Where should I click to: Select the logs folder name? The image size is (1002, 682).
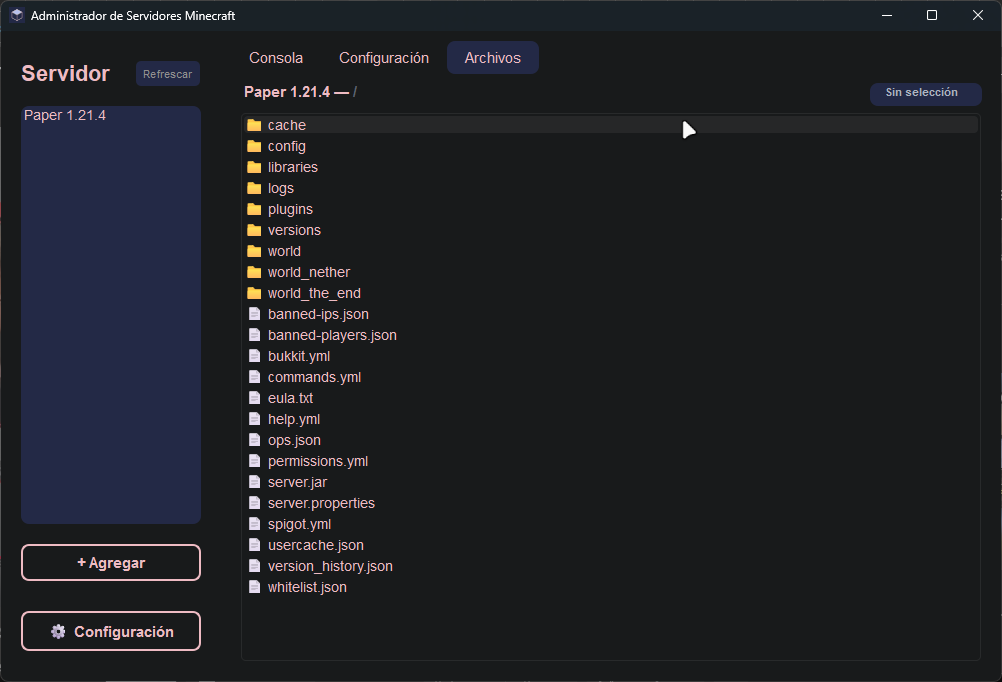[x=281, y=189]
